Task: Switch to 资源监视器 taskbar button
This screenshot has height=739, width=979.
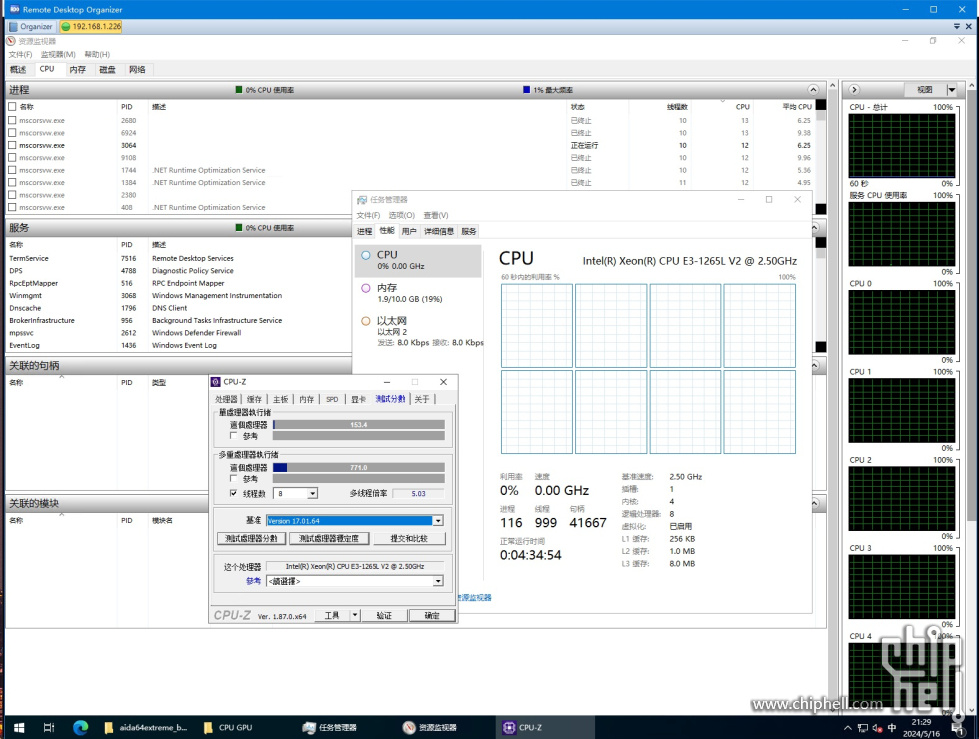Action: click(430, 728)
